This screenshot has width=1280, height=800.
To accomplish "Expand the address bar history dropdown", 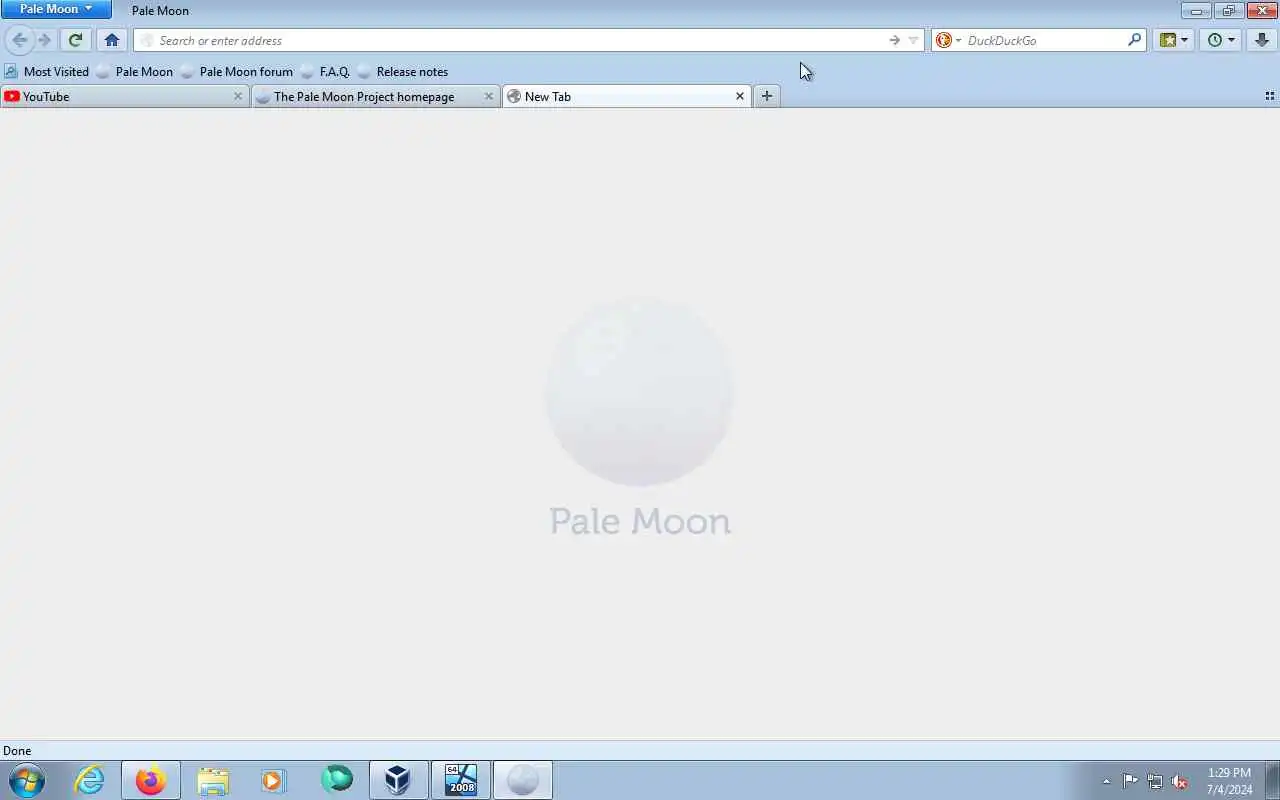I will (913, 40).
